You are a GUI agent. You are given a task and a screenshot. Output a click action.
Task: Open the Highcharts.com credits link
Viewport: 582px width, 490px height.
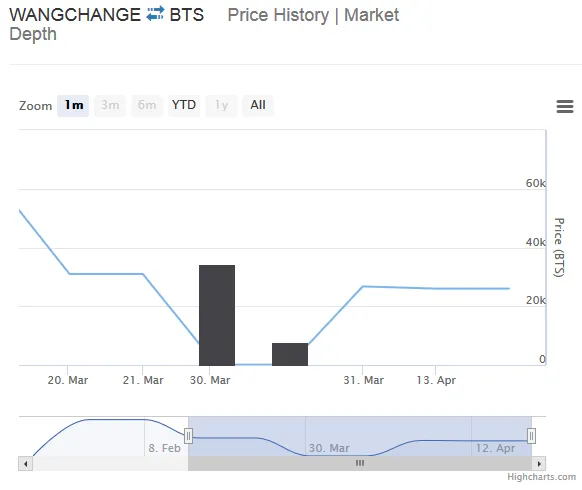[542, 477]
